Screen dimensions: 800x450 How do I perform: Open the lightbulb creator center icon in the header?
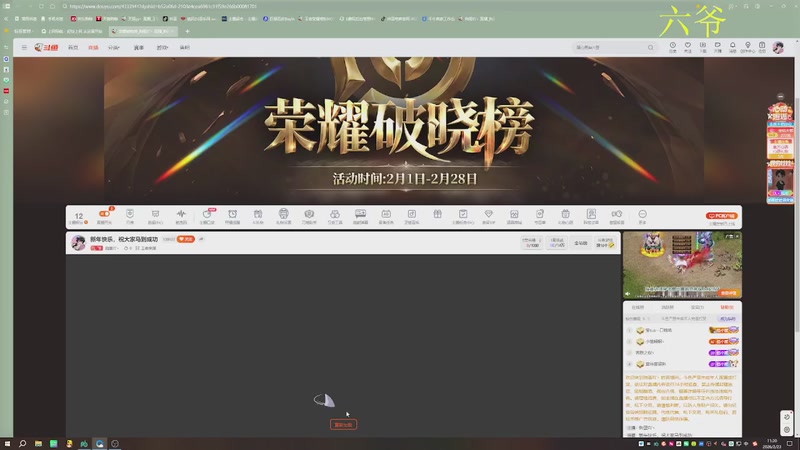tap(747, 47)
